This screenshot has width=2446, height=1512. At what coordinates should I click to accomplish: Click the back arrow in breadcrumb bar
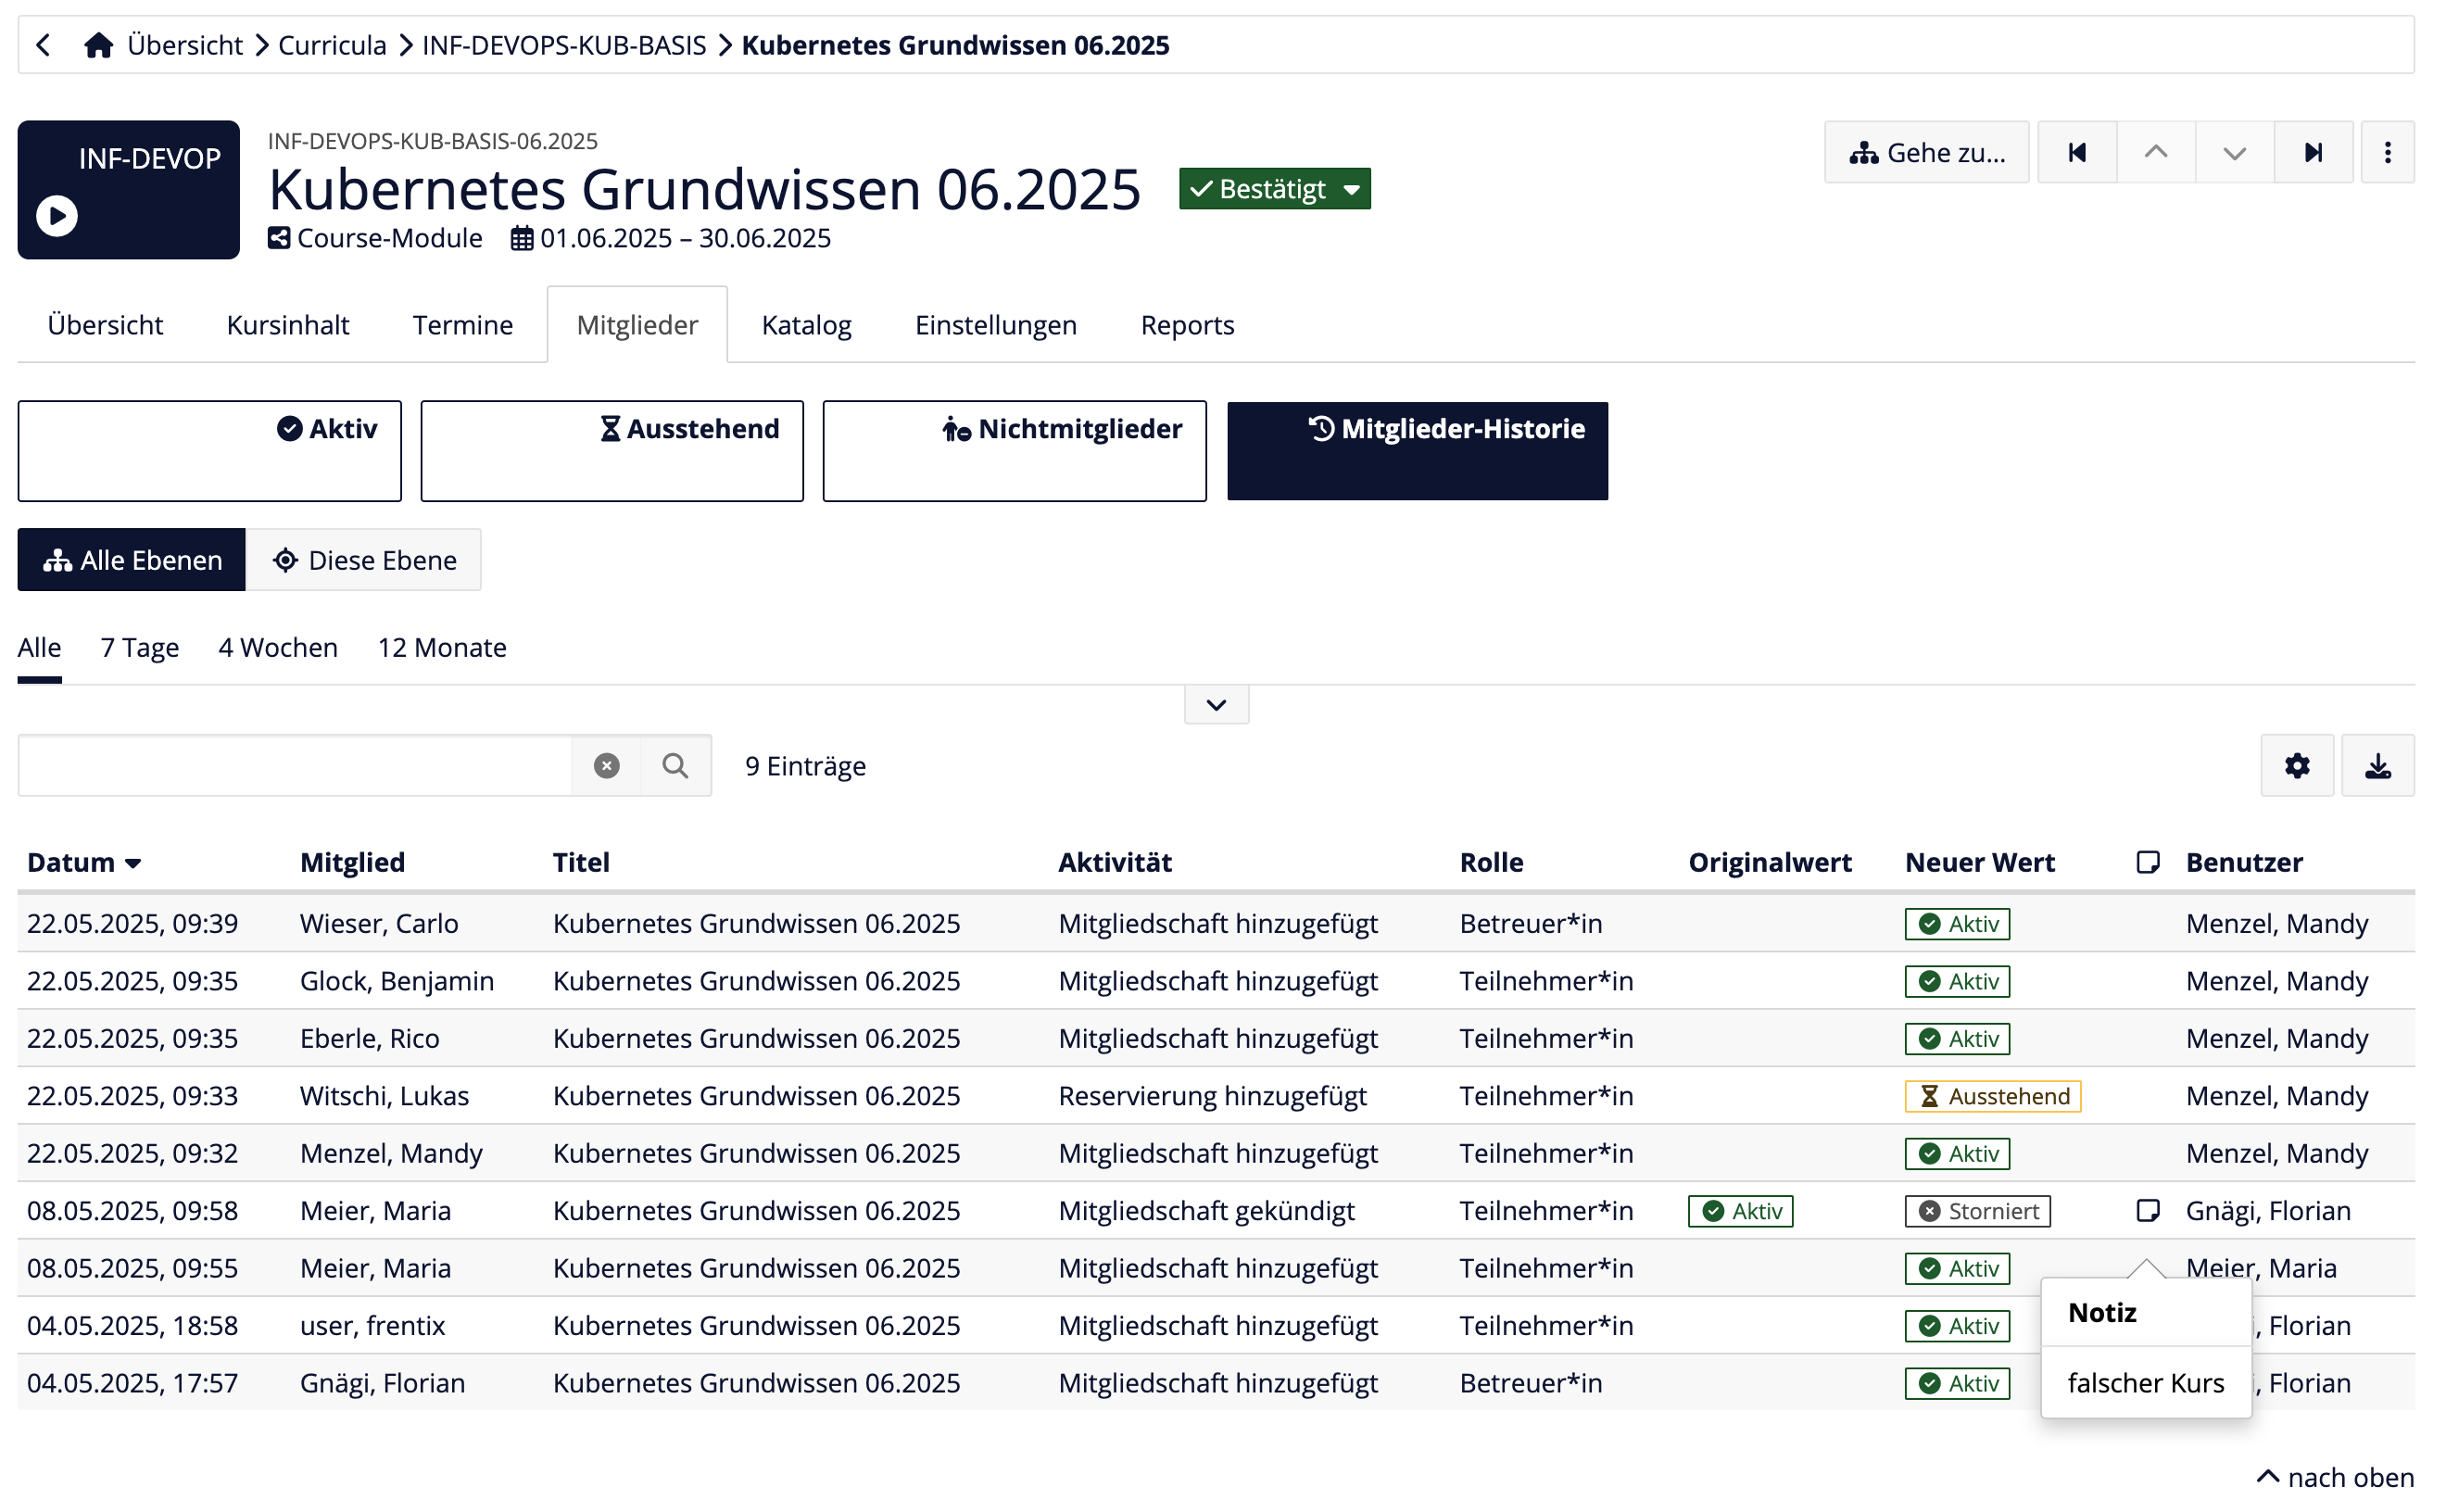43,45
